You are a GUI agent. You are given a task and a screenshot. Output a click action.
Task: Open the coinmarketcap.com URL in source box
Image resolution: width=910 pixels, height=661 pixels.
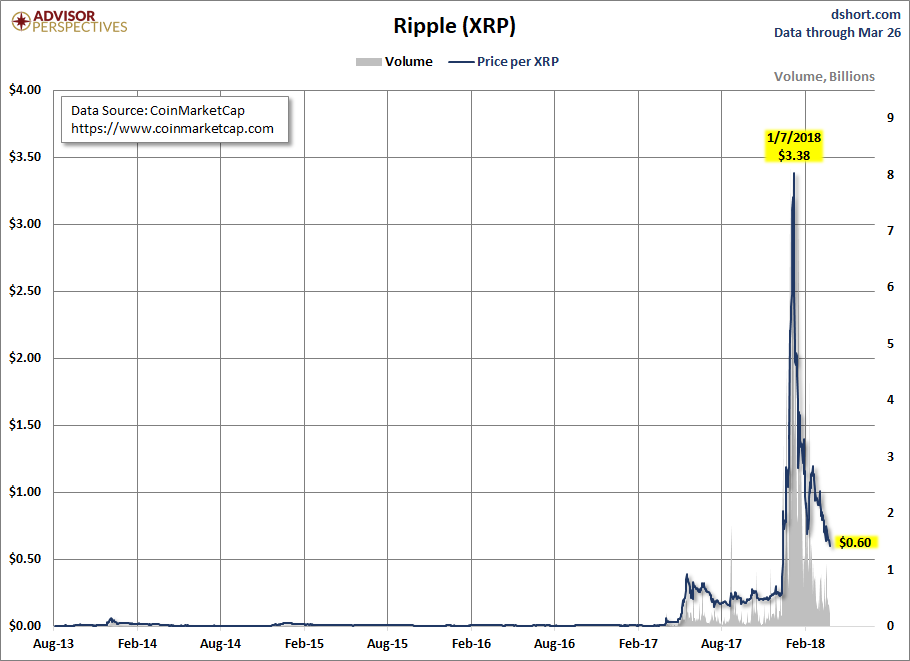pos(172,128)
